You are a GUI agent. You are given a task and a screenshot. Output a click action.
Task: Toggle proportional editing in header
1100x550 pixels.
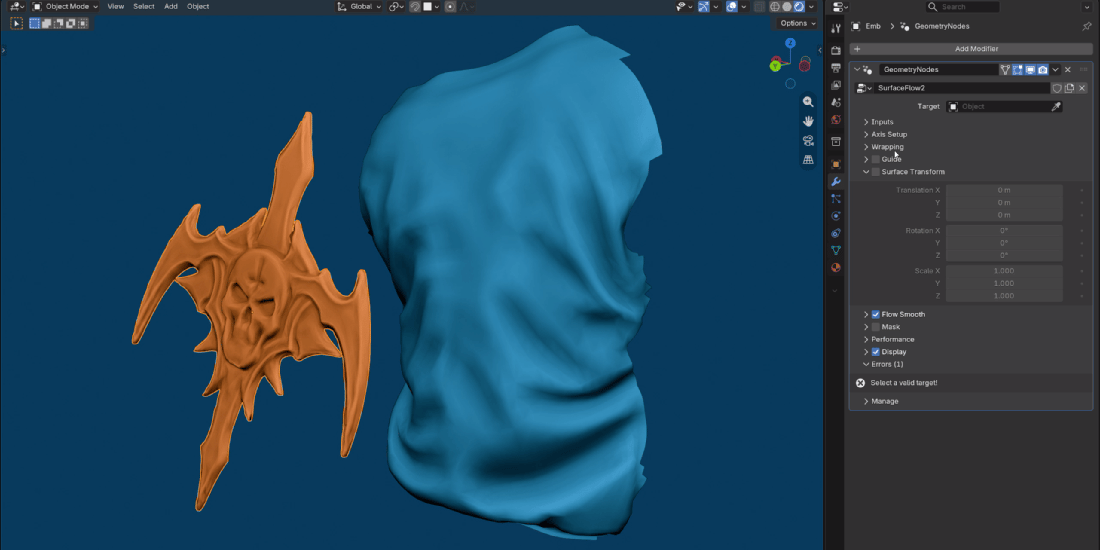450,6
